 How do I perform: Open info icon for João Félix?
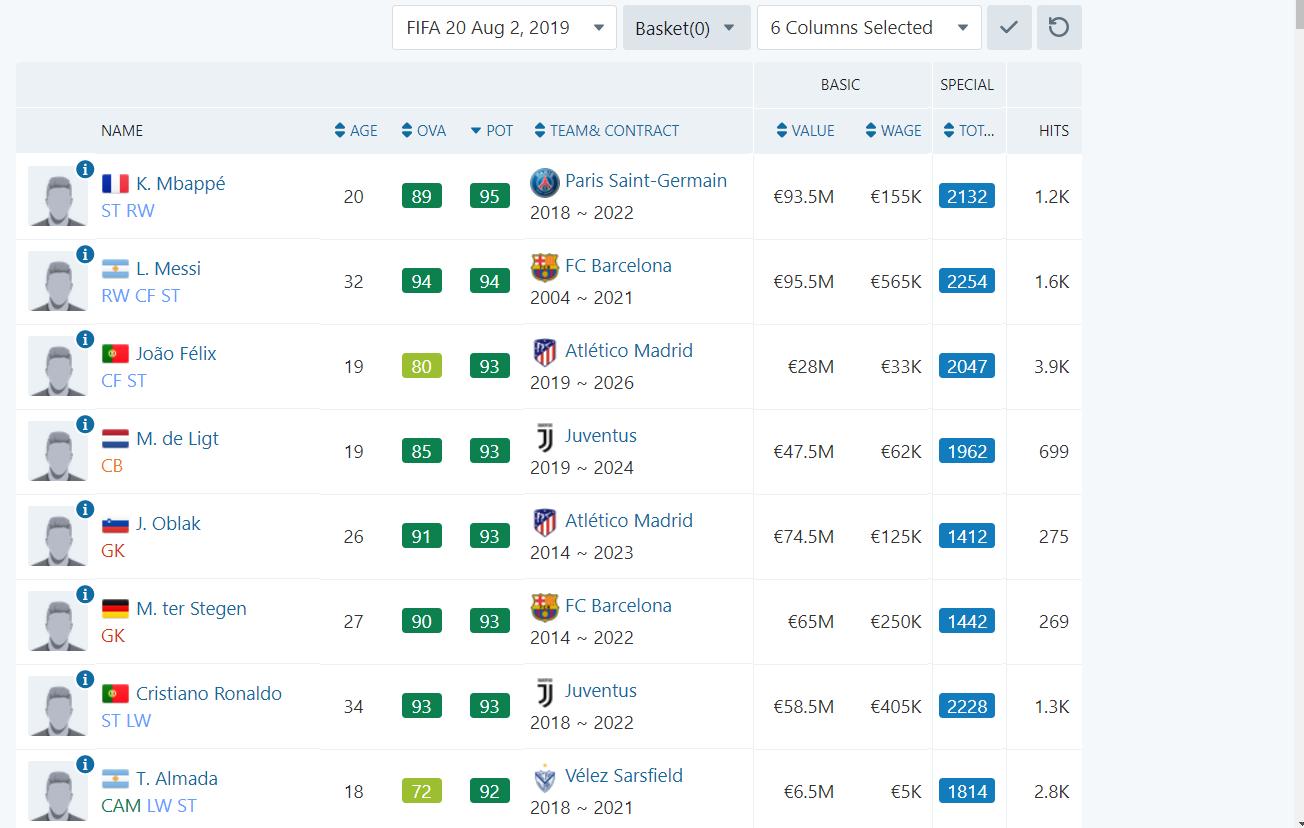pos(85,339)
